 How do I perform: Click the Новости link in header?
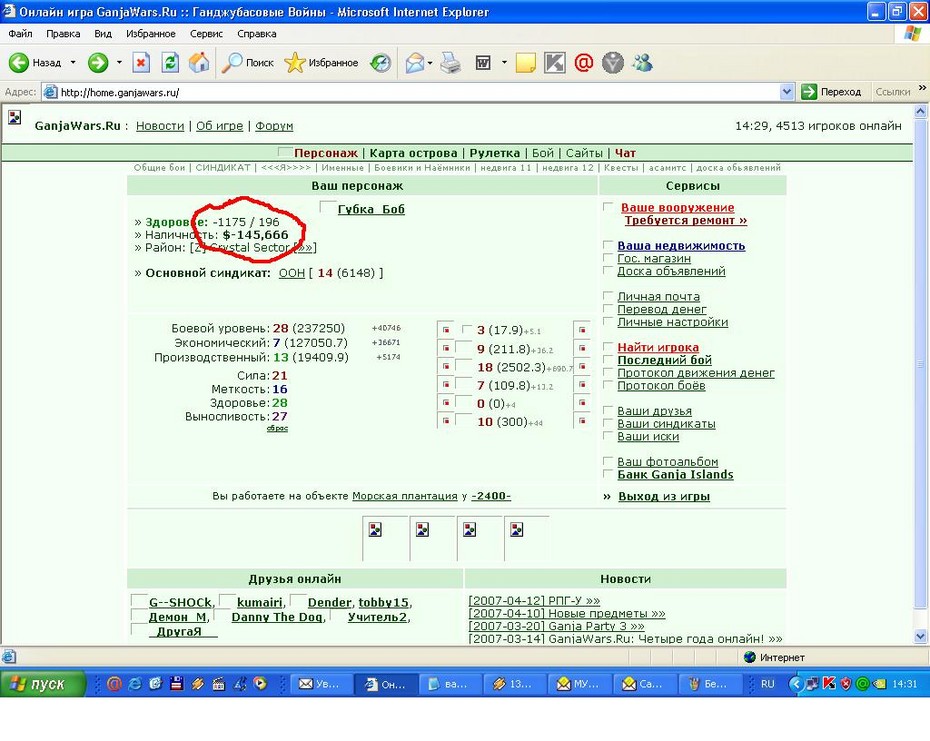pos(160,126)
